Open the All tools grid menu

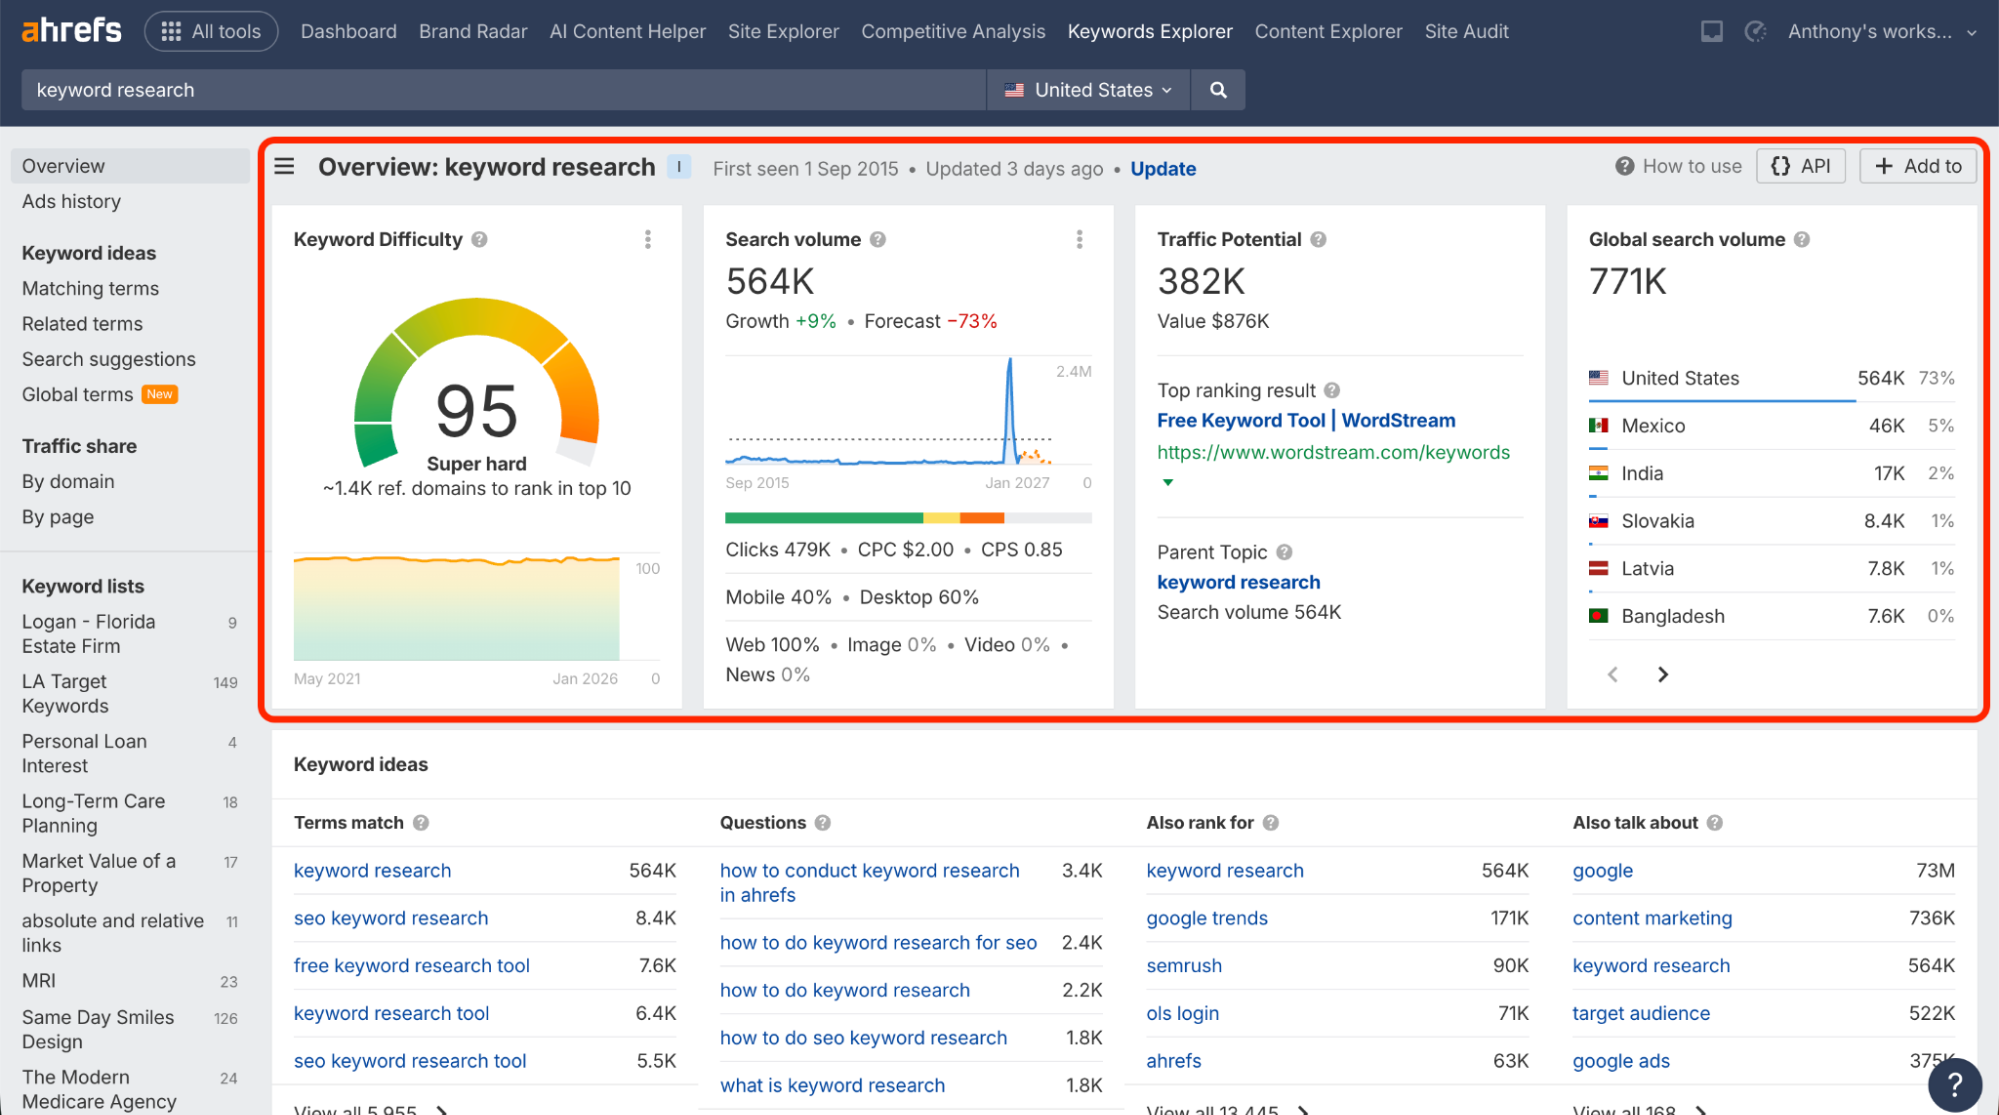(211, 31)
